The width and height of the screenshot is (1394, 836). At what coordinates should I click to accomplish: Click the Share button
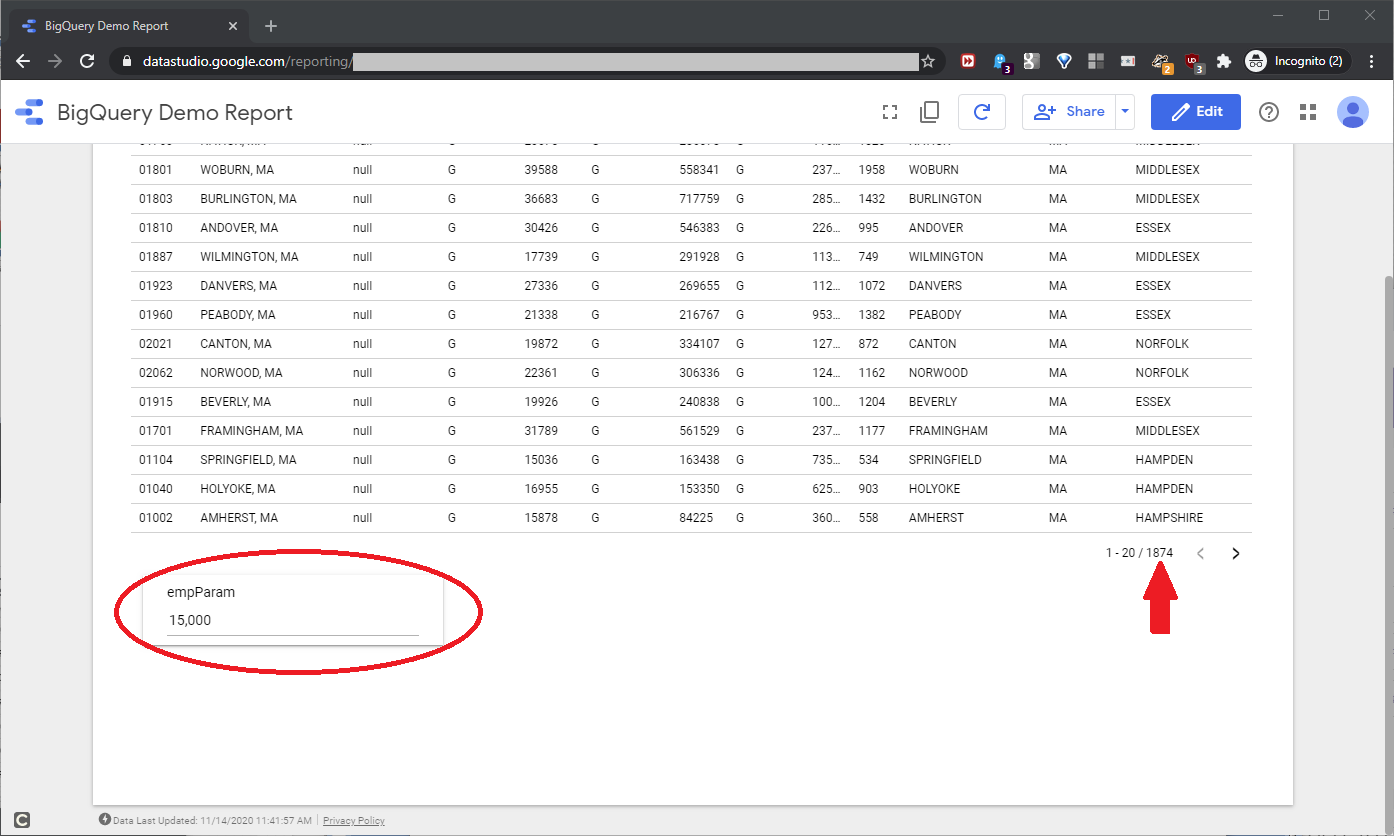point(1069,112)
